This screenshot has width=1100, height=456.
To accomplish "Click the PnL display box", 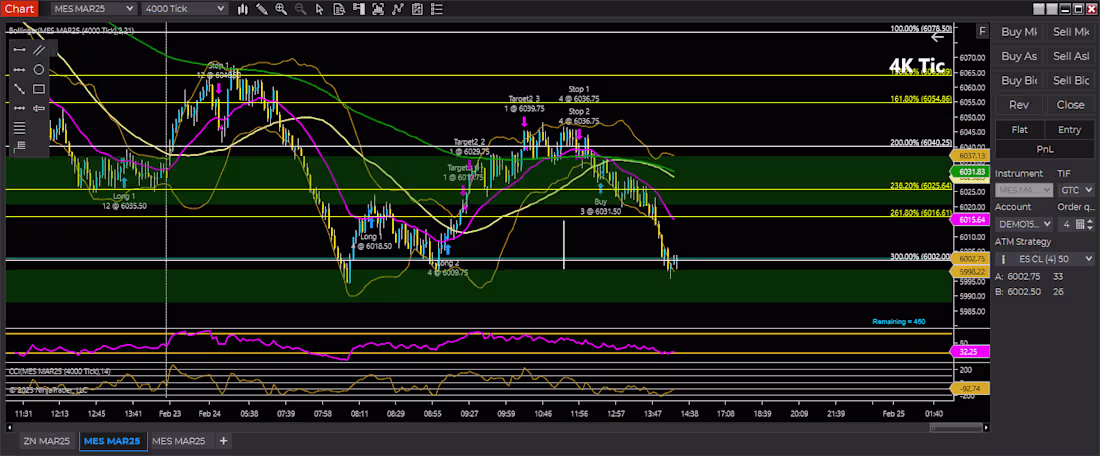I will point(1045,149).
